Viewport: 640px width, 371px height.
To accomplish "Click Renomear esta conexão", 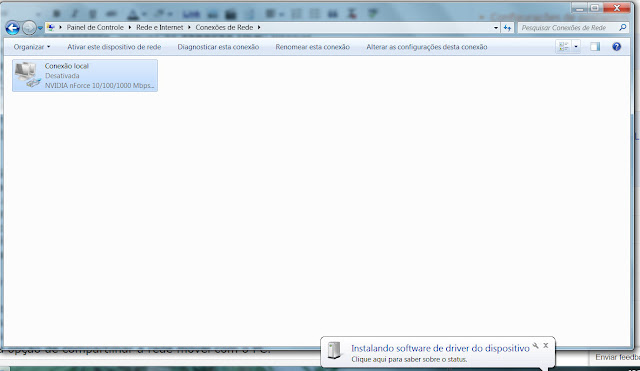I will [x=313, y=47].
